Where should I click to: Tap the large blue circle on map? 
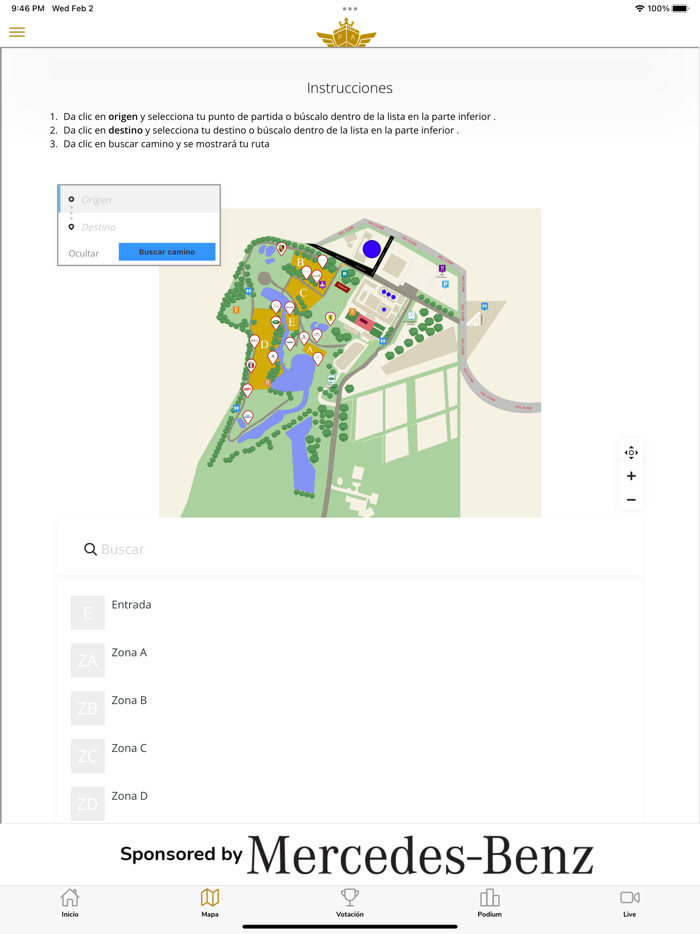(372, 249)
